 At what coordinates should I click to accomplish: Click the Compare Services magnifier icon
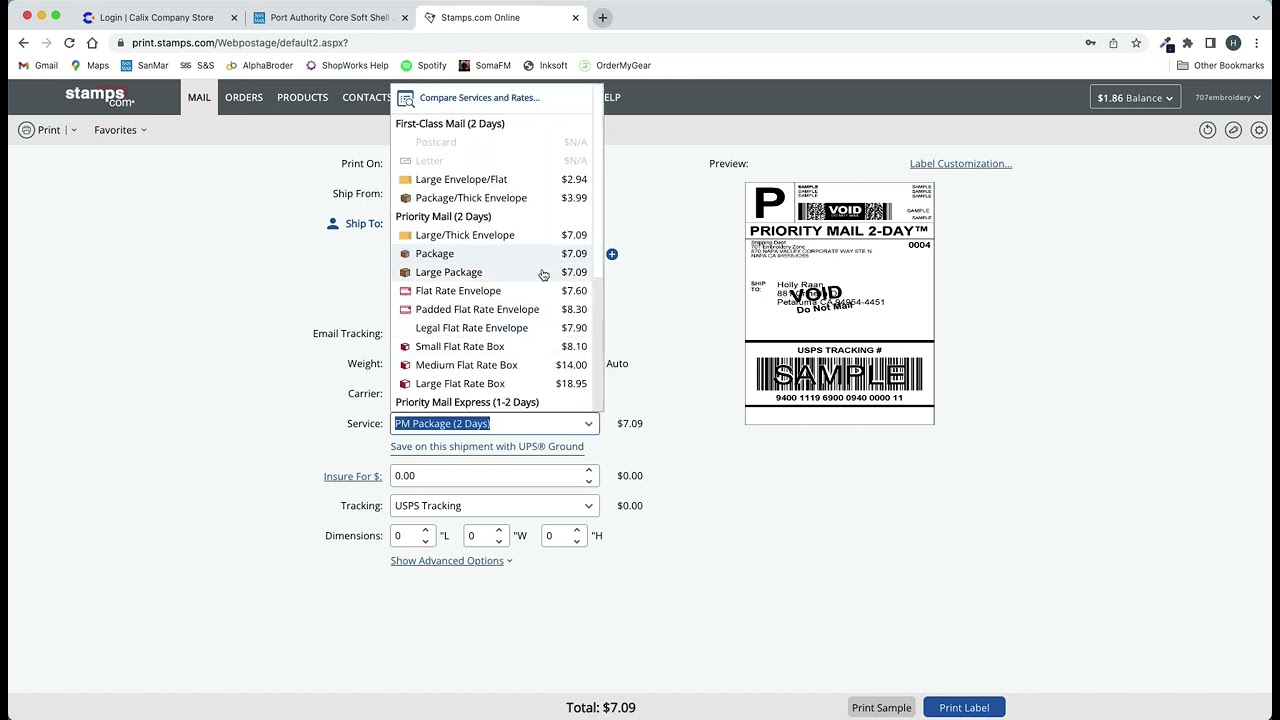click(405, 98)
